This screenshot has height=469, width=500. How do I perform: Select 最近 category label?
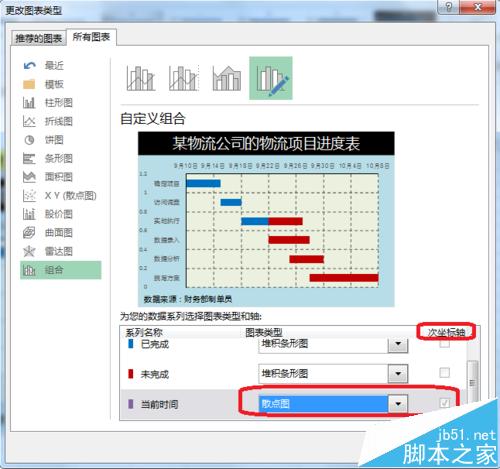(x=54, y=66)
